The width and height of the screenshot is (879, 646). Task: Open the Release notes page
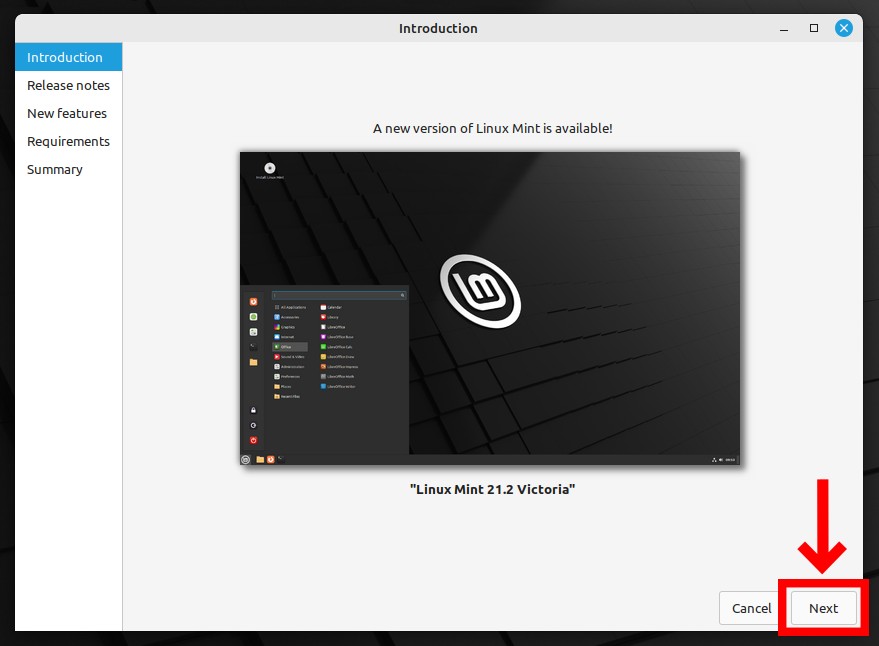(68, 85)
